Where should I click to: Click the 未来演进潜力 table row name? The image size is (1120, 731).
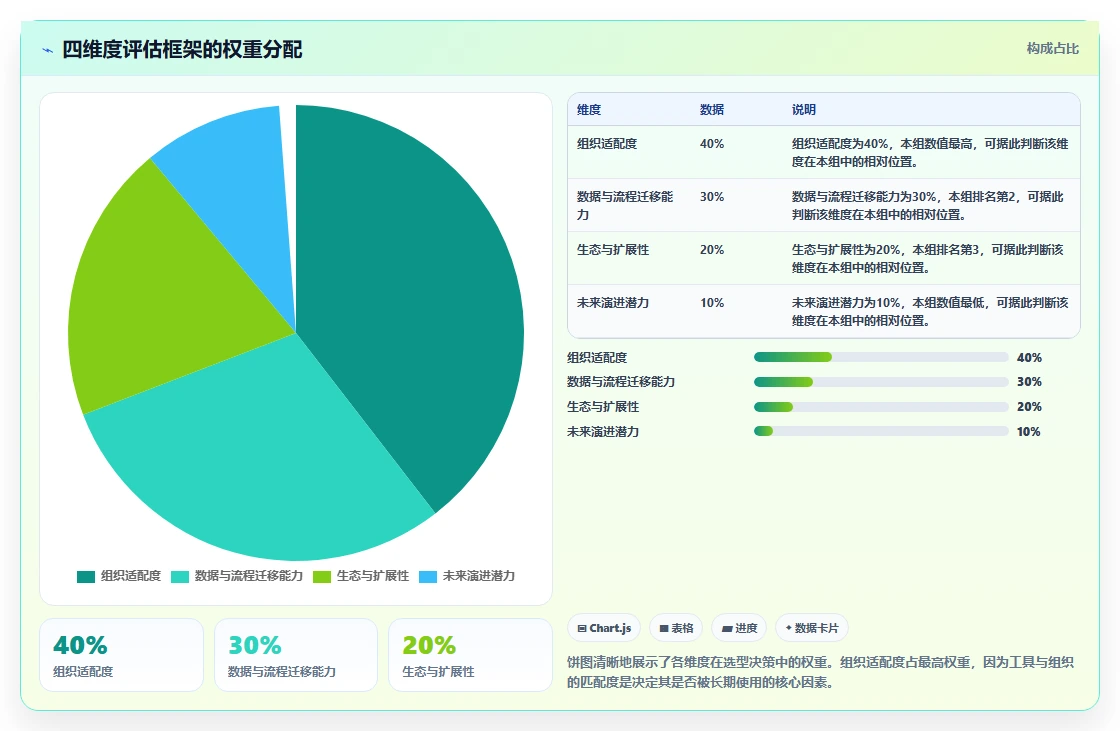[613, 302]
